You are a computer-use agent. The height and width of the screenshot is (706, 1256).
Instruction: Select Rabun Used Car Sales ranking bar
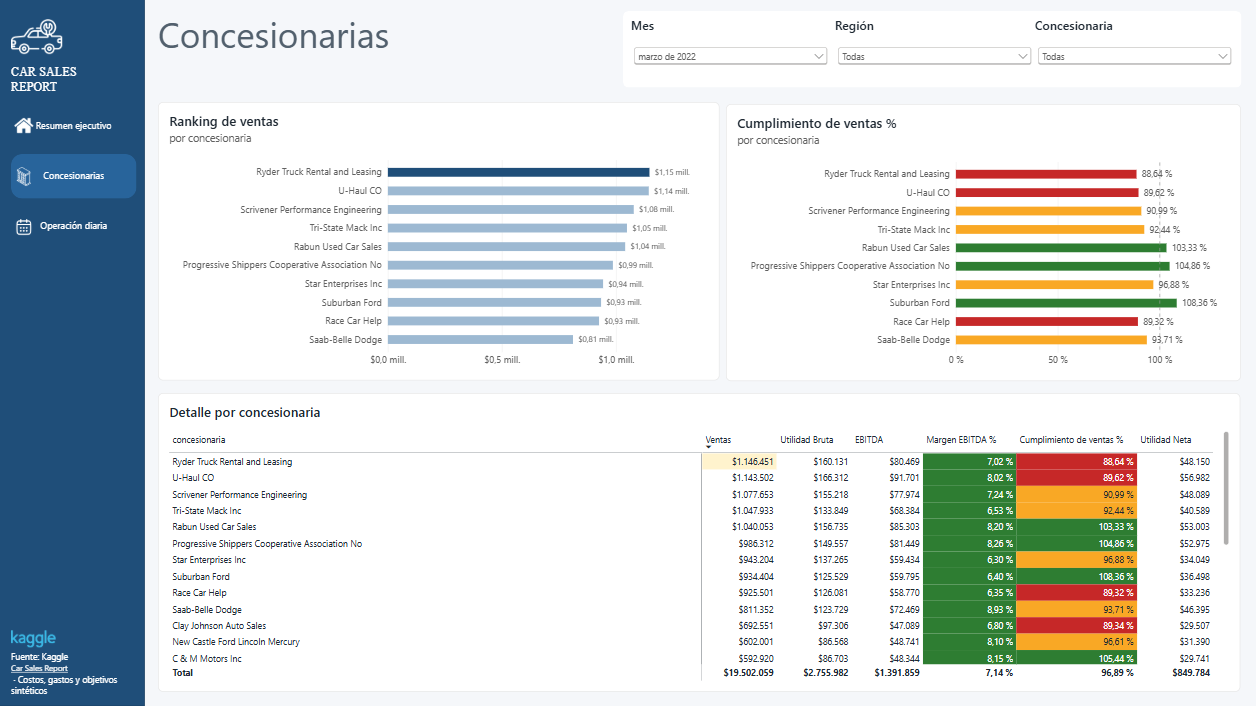tap(506, 246)
